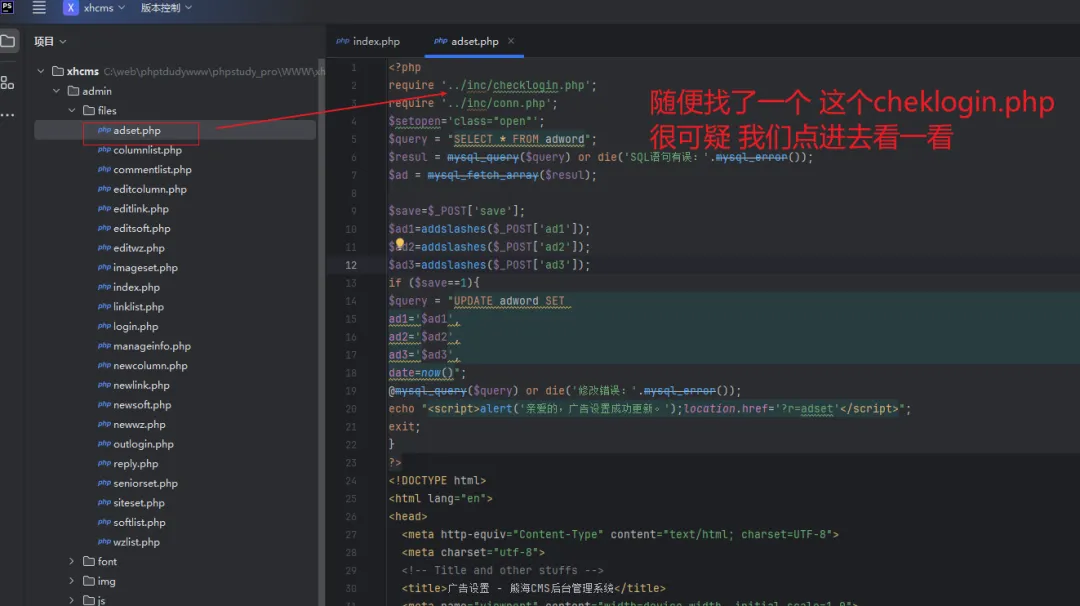1080x606 pixels.
Task: Click the img folder icon
Action: (x=89, y=581)
